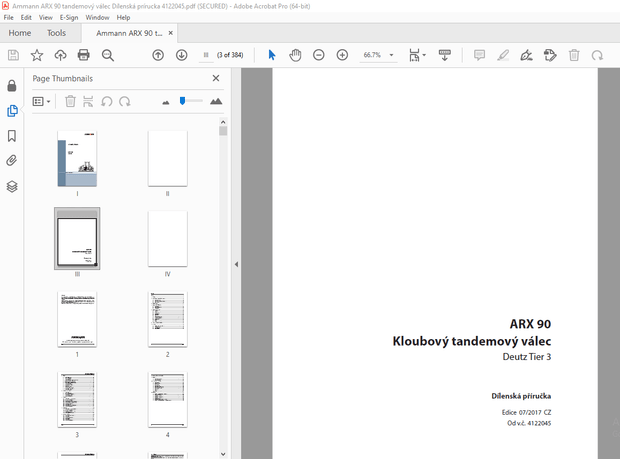Open the Attachments paperclip panel
The image size is (620, 459).
click(x=12, y=161)
